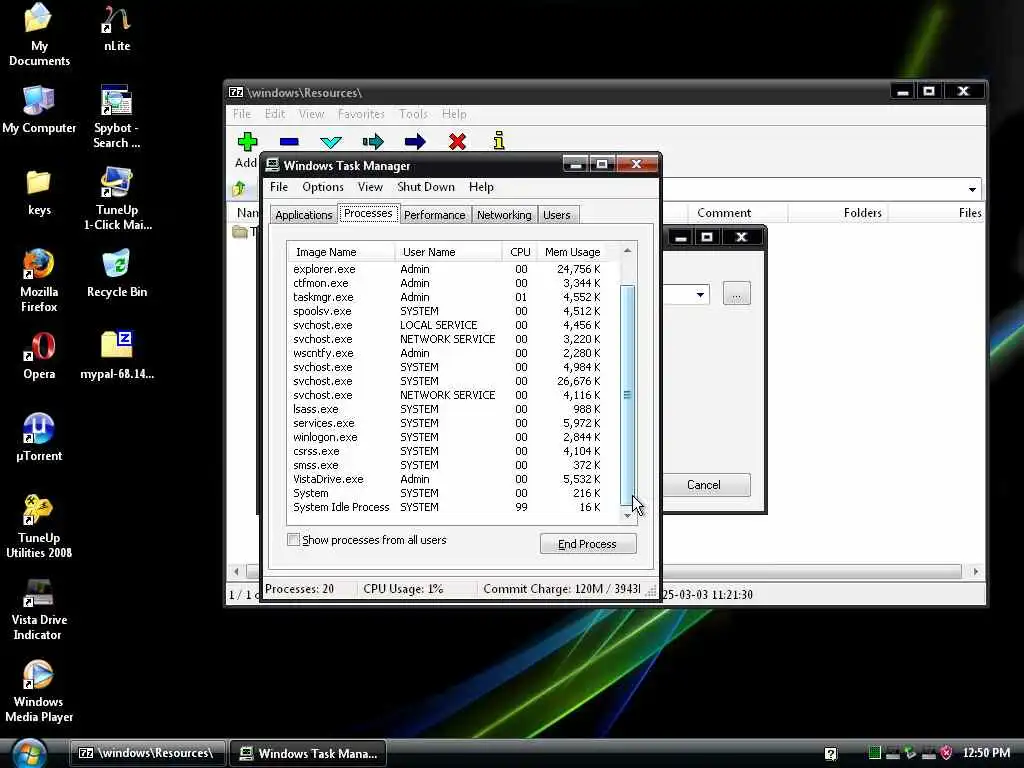Switch to the Networking tab
Image resolution: width=1024 pixels, height=768 pixels.
point(504,215)
